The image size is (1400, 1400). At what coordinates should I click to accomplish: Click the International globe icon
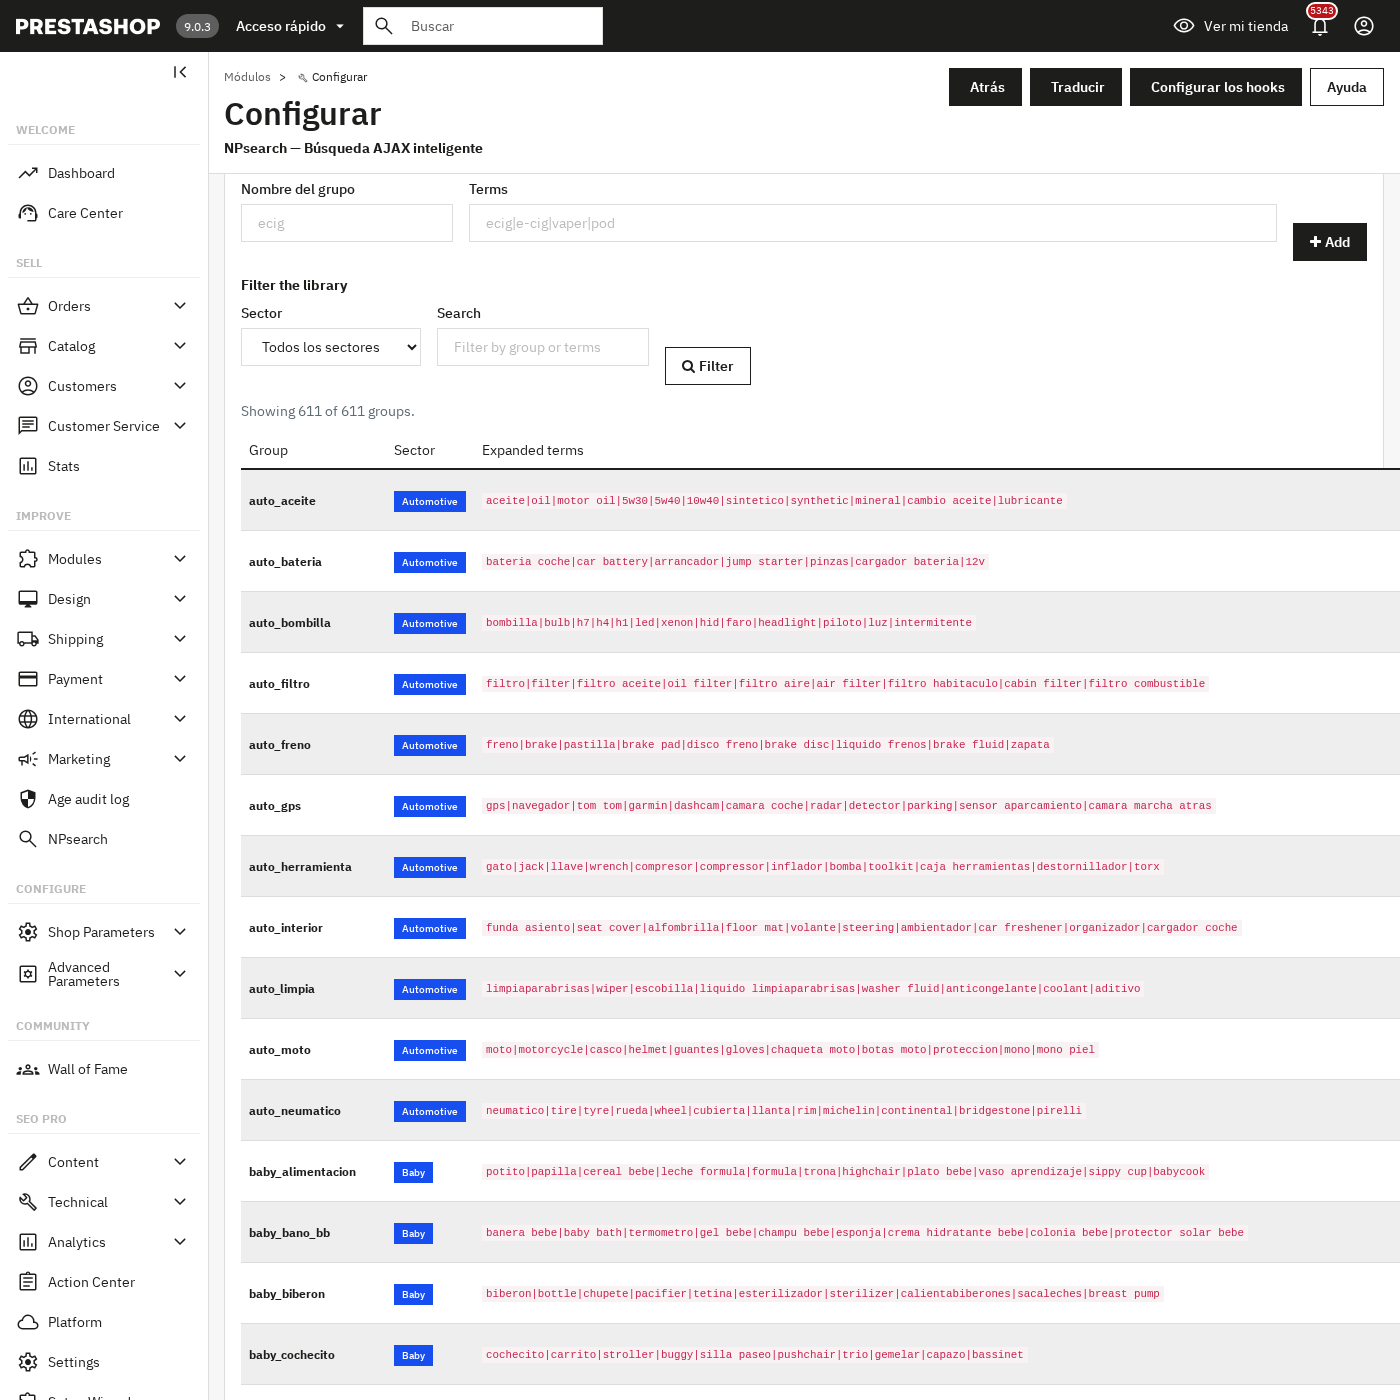tap(28, 719)
